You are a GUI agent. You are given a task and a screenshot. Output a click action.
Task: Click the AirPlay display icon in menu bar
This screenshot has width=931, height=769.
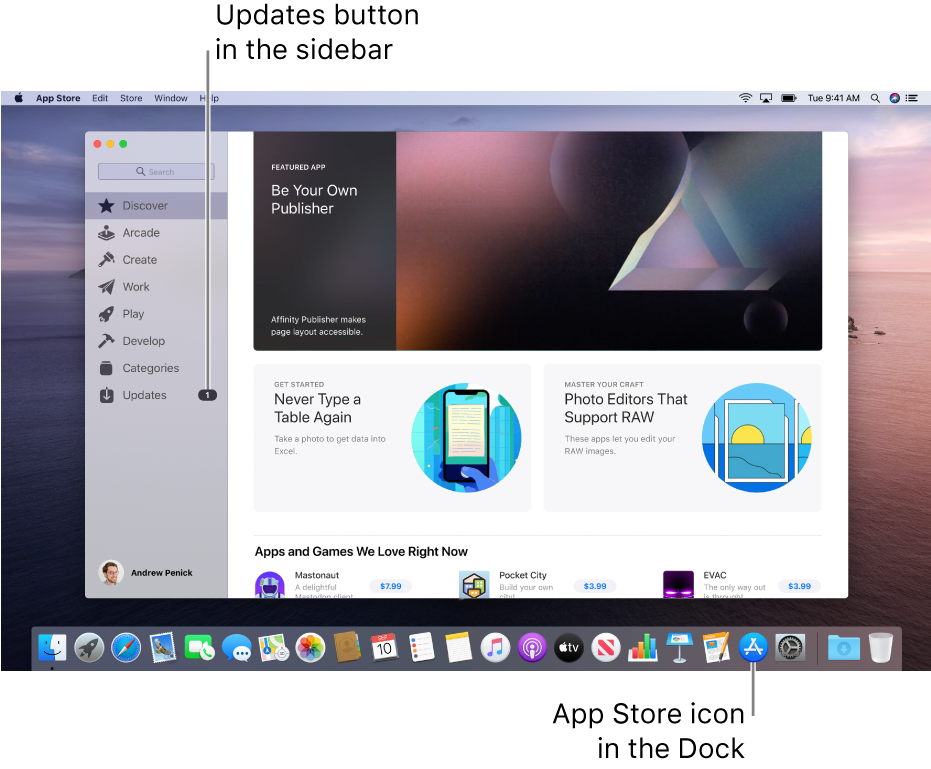[766, 98]
